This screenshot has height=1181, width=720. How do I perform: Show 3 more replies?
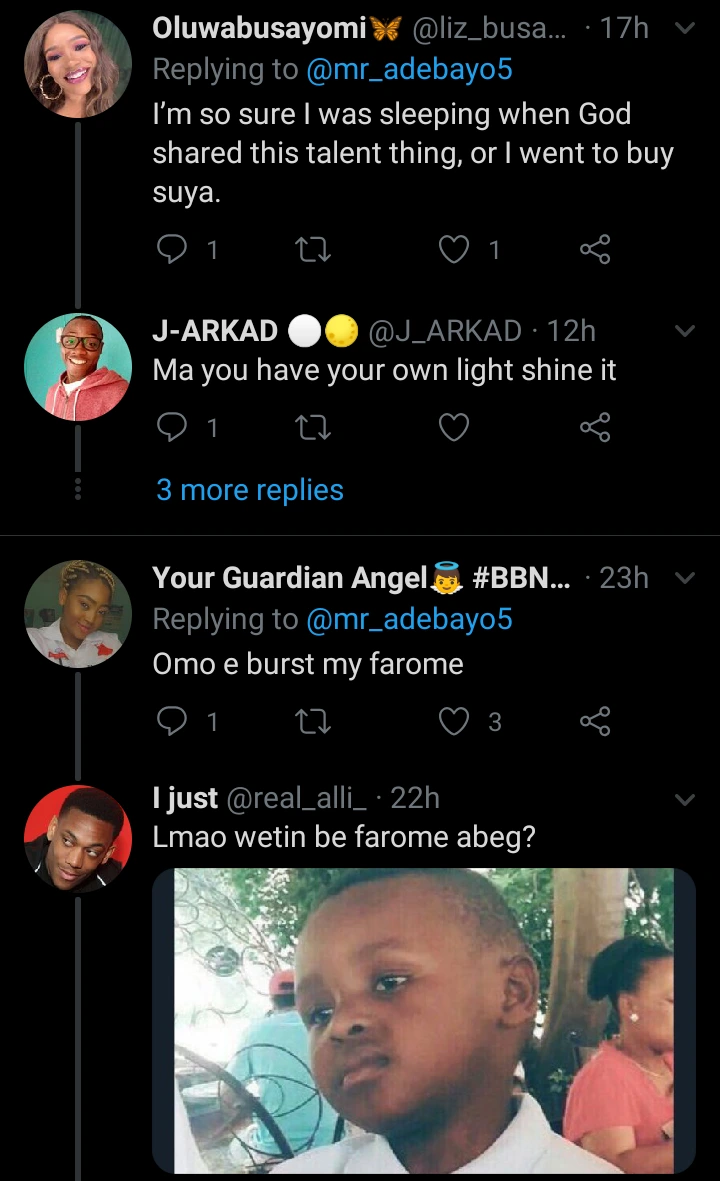(x=249, y=490)
